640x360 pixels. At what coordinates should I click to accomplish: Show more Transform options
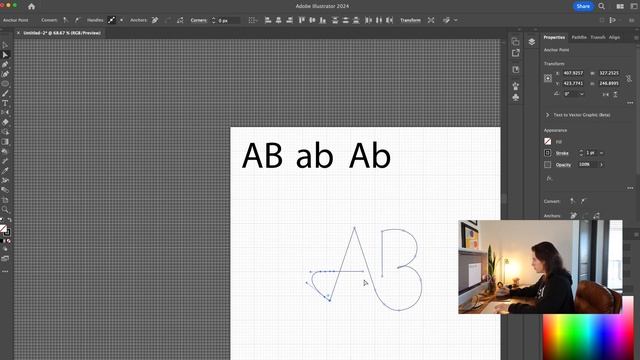[630, 103]
